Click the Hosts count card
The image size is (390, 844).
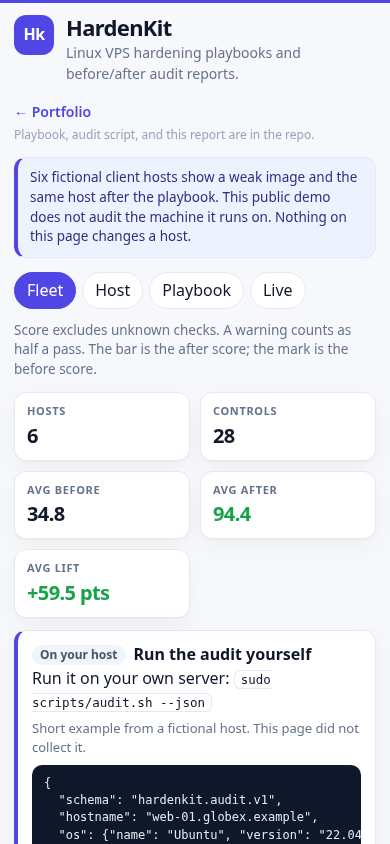click(x=102, y=426)
